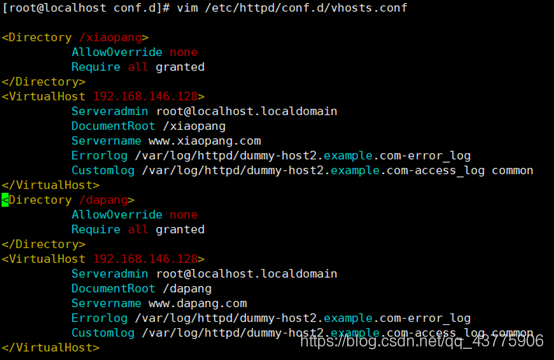Screen dimensions: 554x360
Task: Click the path "/etc/httpd/conf.d/vhosts.conf"
Action: 306,8
